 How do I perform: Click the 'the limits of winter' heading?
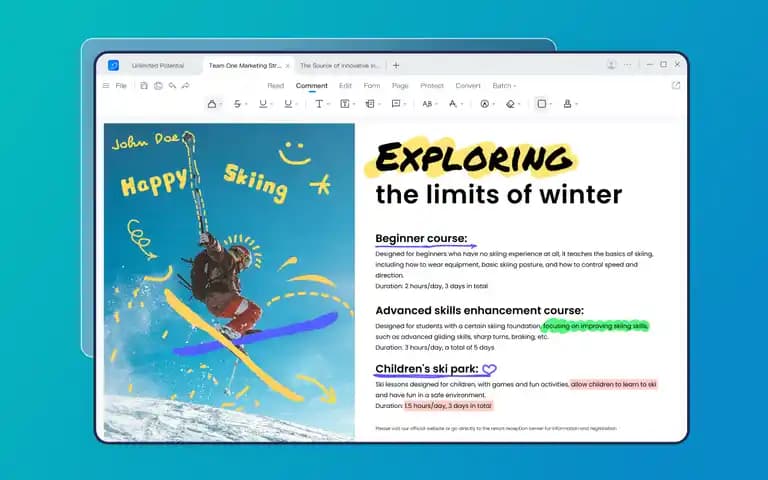499,194
